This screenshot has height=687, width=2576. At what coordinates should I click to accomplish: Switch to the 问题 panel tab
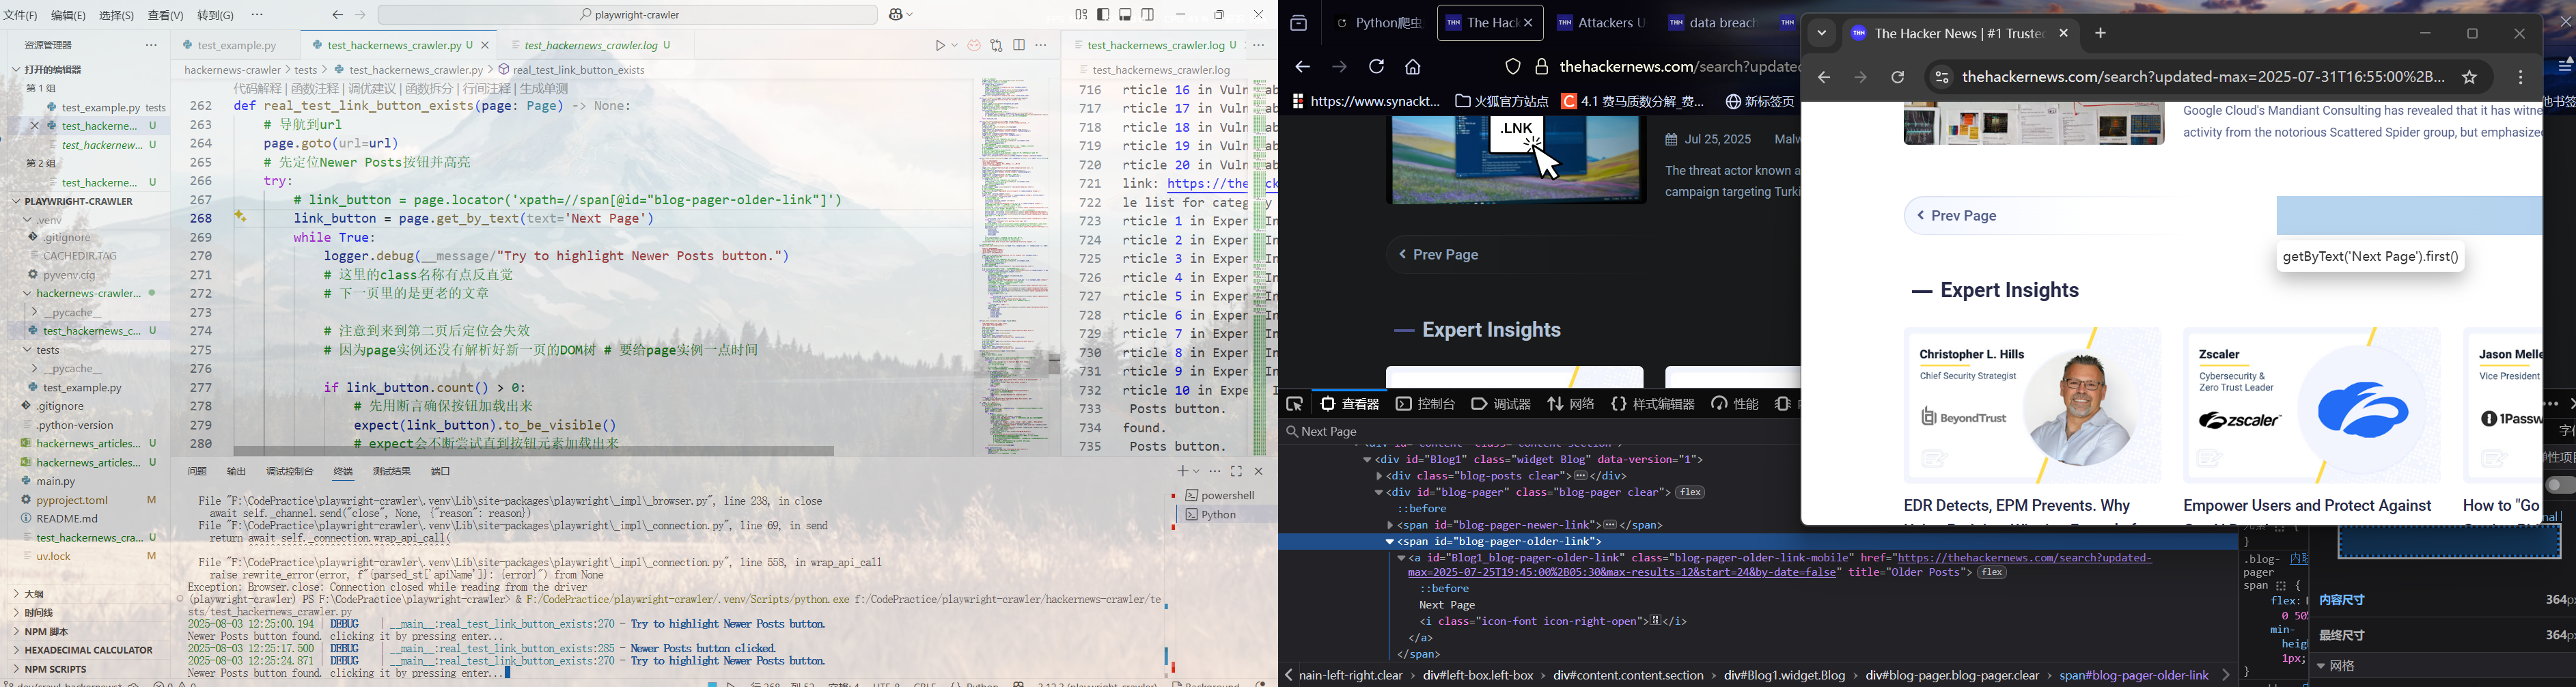coord(197,472)
